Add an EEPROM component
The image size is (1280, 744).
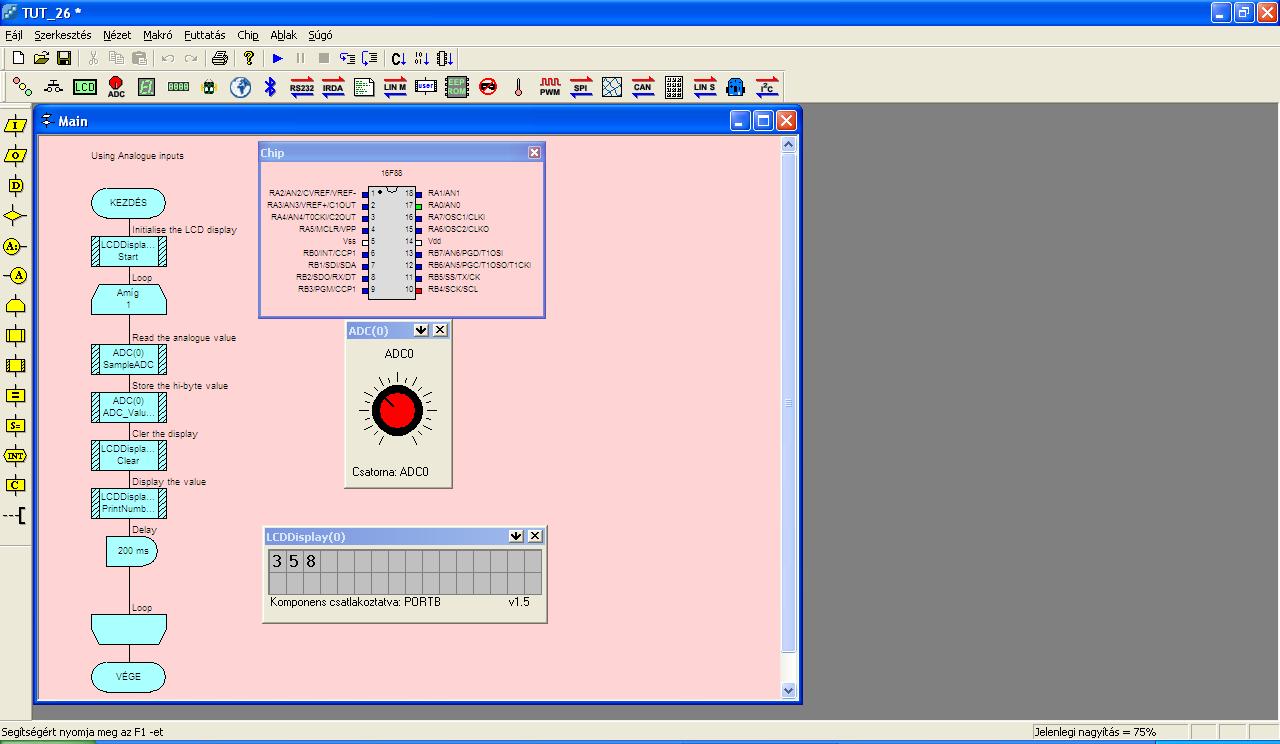pyautogui.click(x=456, y=87)
